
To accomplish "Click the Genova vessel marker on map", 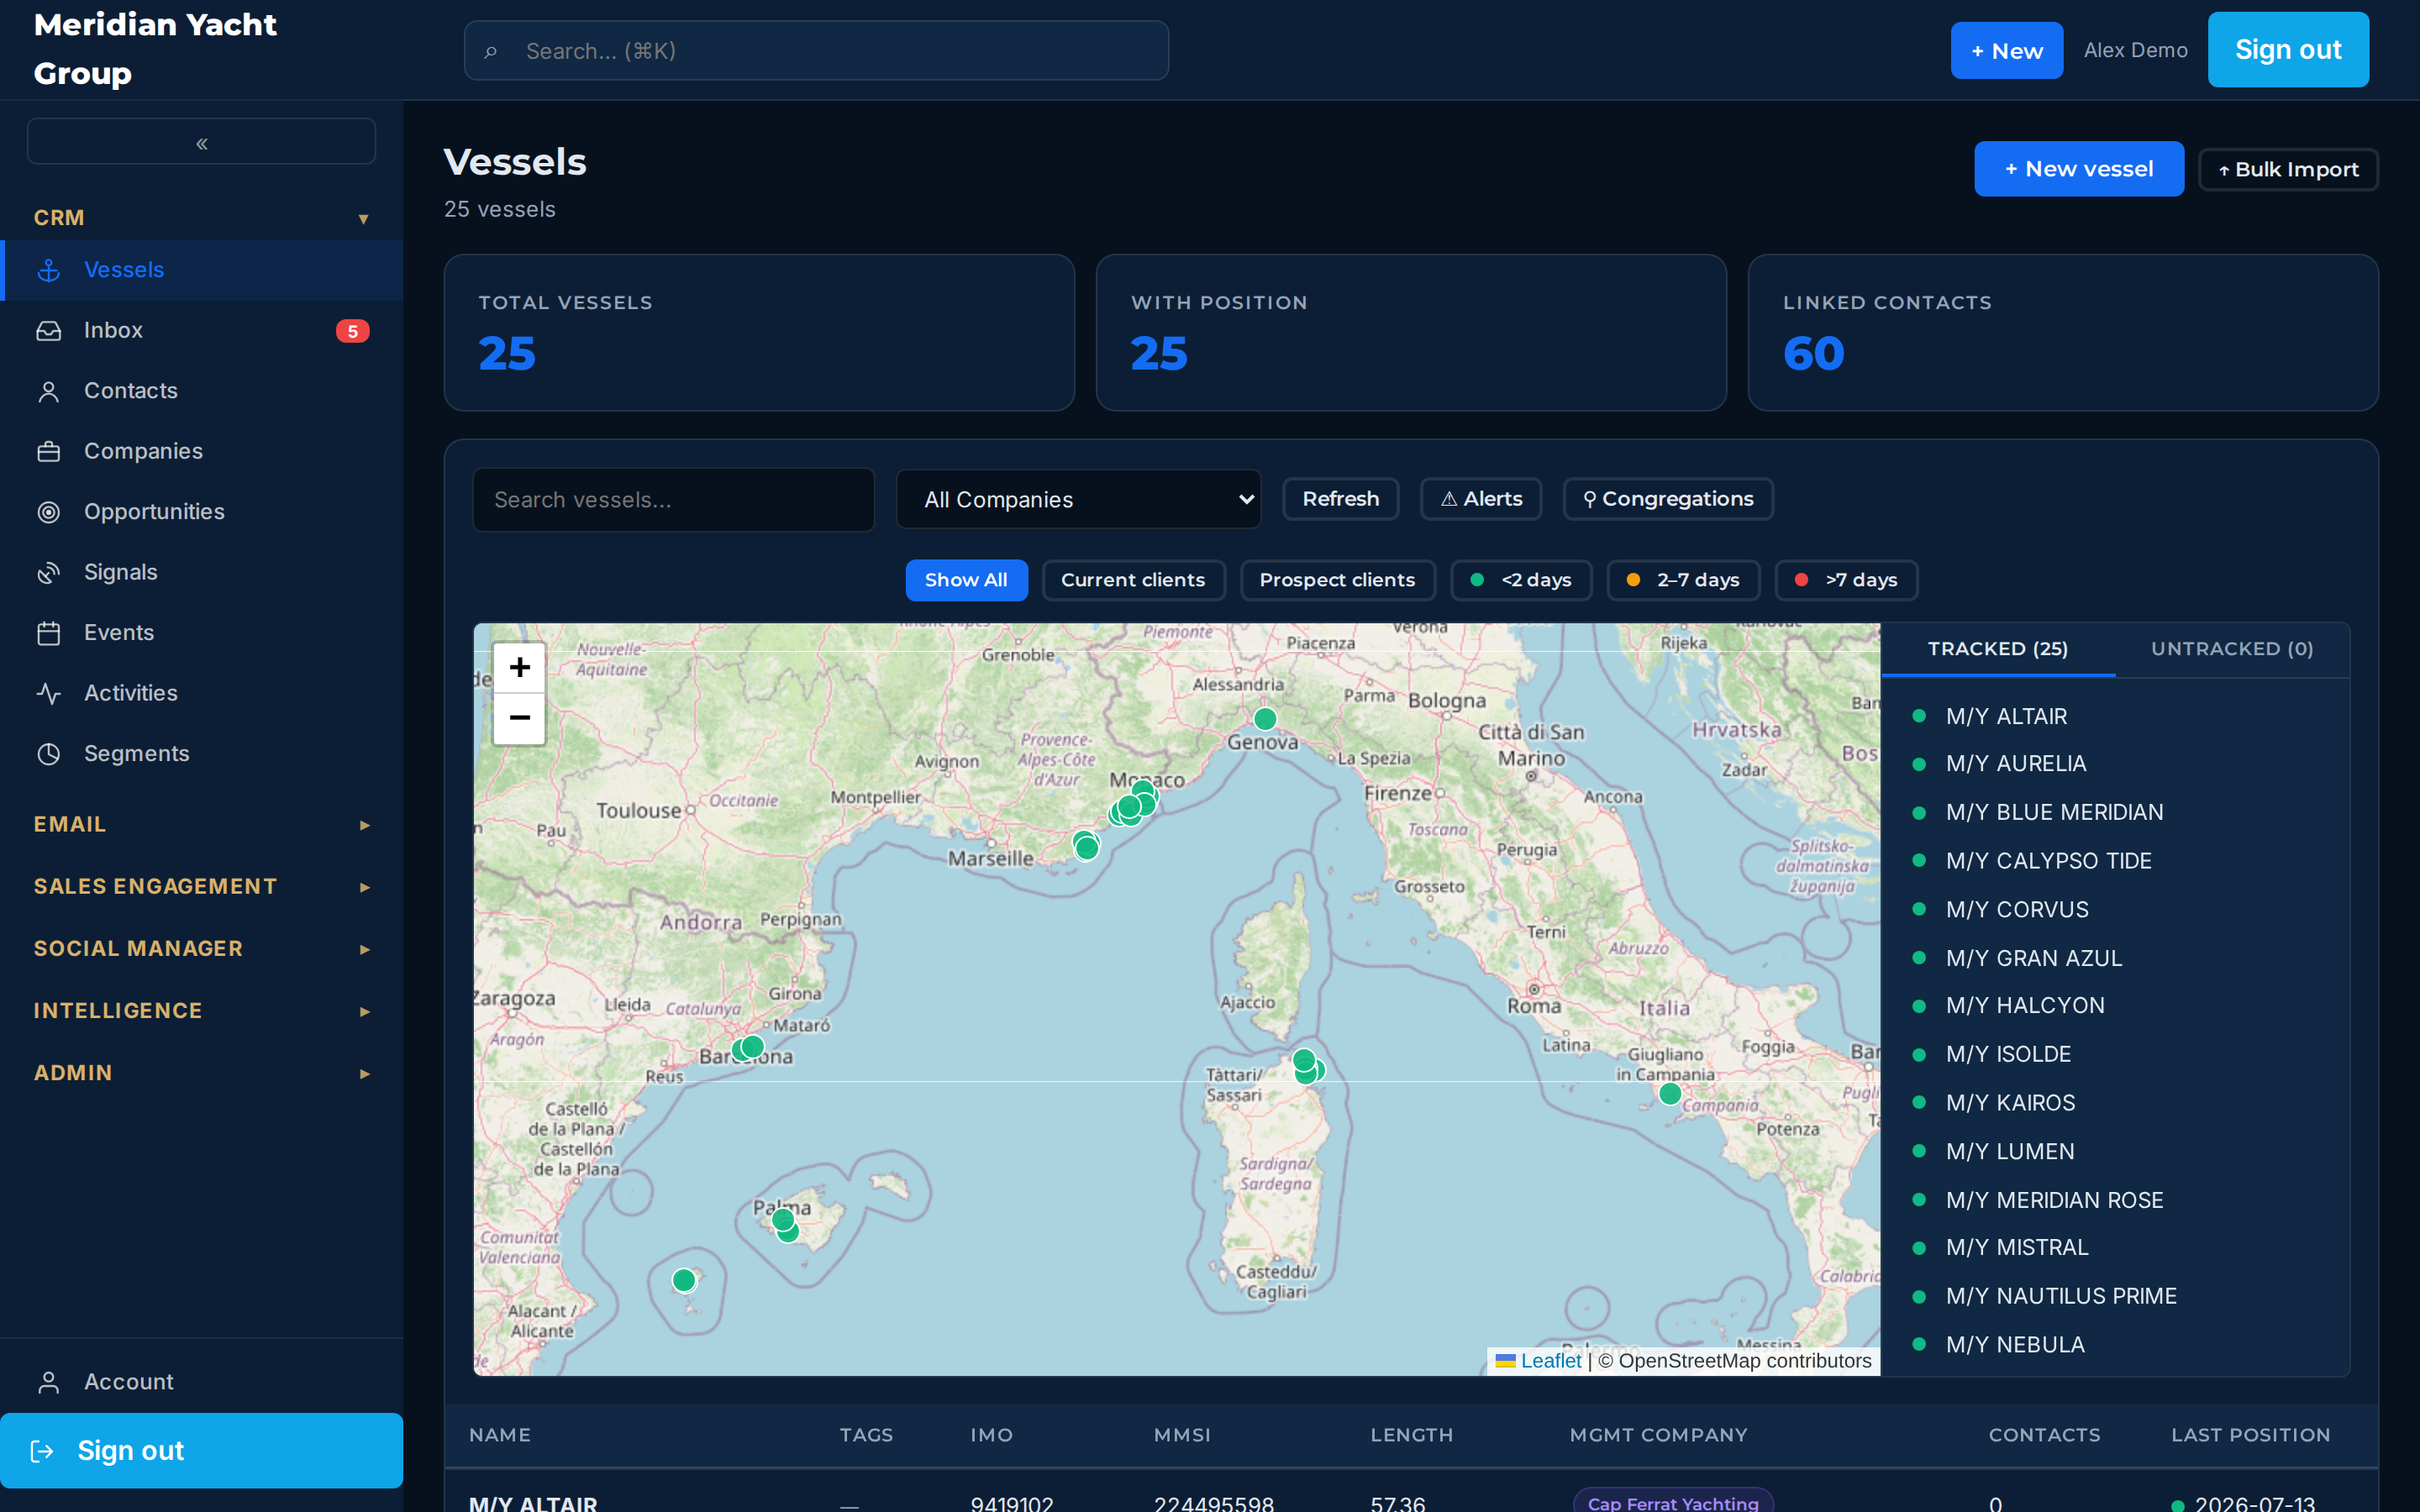I will tap(1265, 718).
